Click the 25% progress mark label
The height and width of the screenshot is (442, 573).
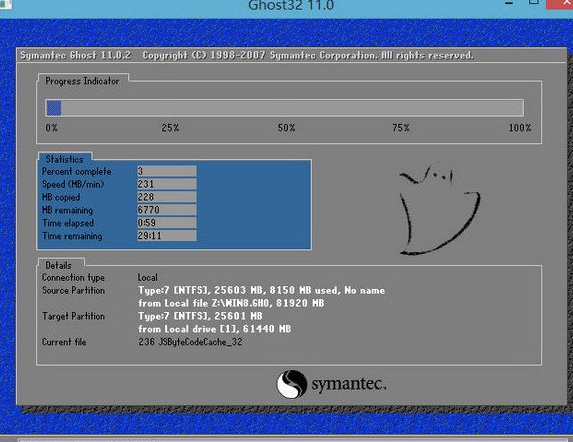coord(170,128)
